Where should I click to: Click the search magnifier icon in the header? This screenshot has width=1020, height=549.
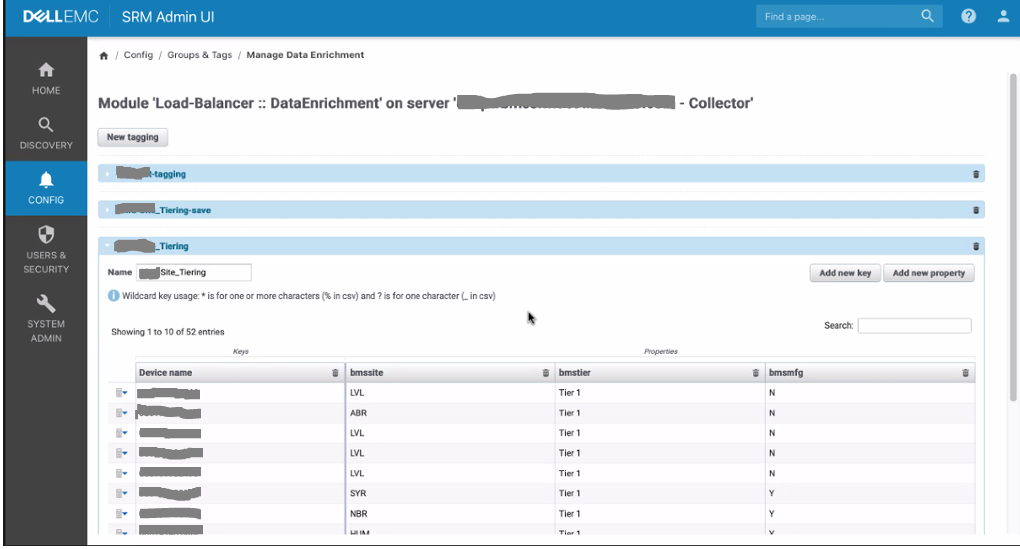pyautogui.click(x=927, y=17)
